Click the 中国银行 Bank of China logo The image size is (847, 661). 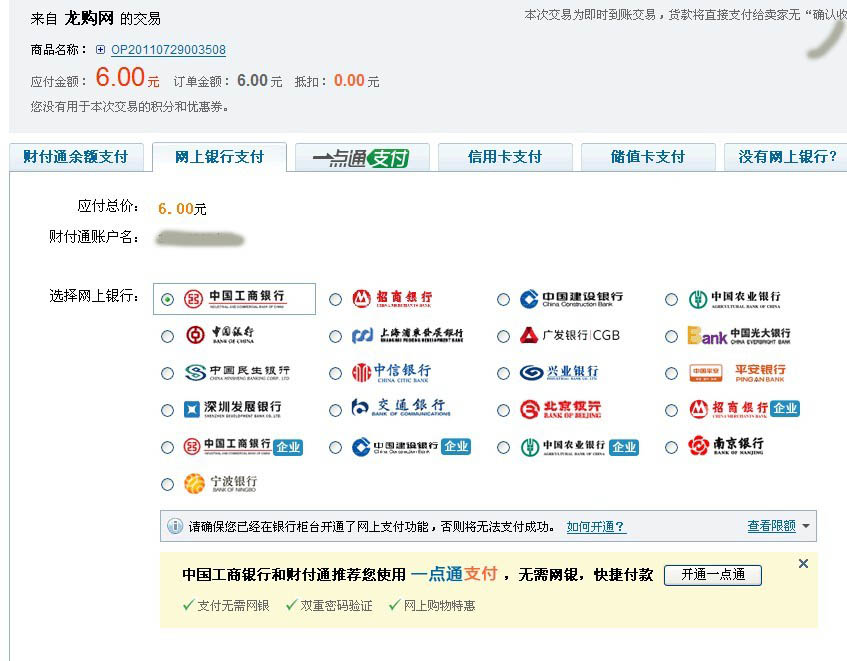(x=219, y=335)
